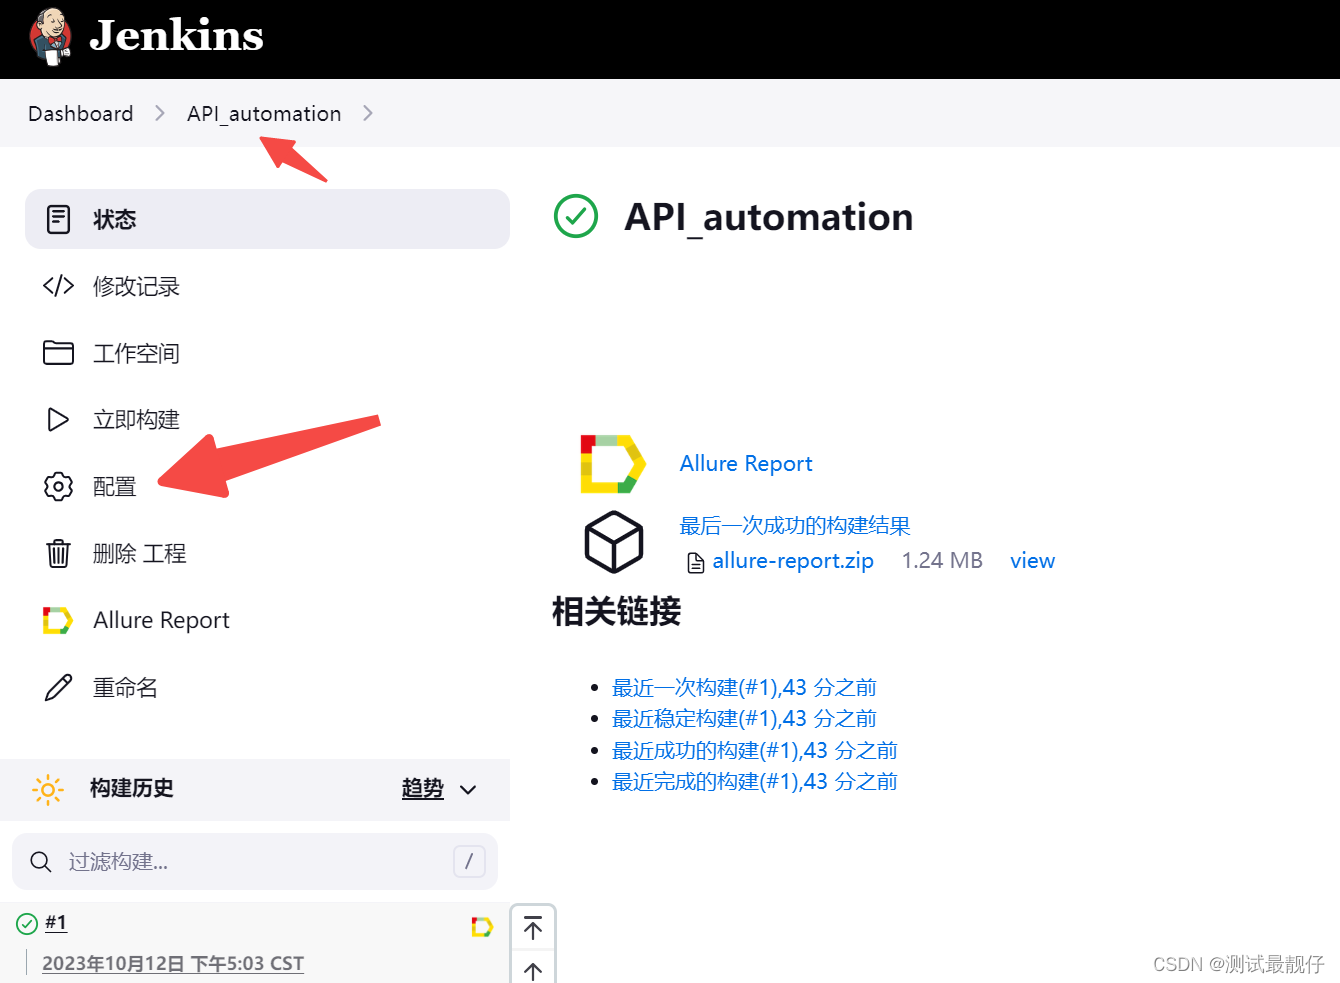Open API_automation breadcrumb link
The width and height of the screenshot is (1340, 983).
coord(264,113)
